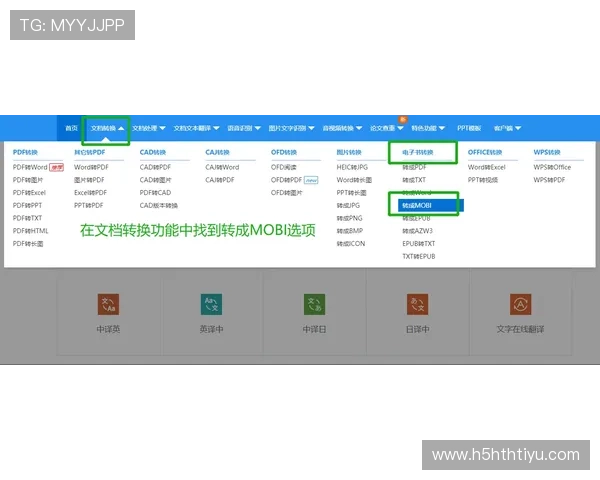Viewport: 600px width, 480px height.
Task: Choose TXT转EPUB option
Action: 418,256
